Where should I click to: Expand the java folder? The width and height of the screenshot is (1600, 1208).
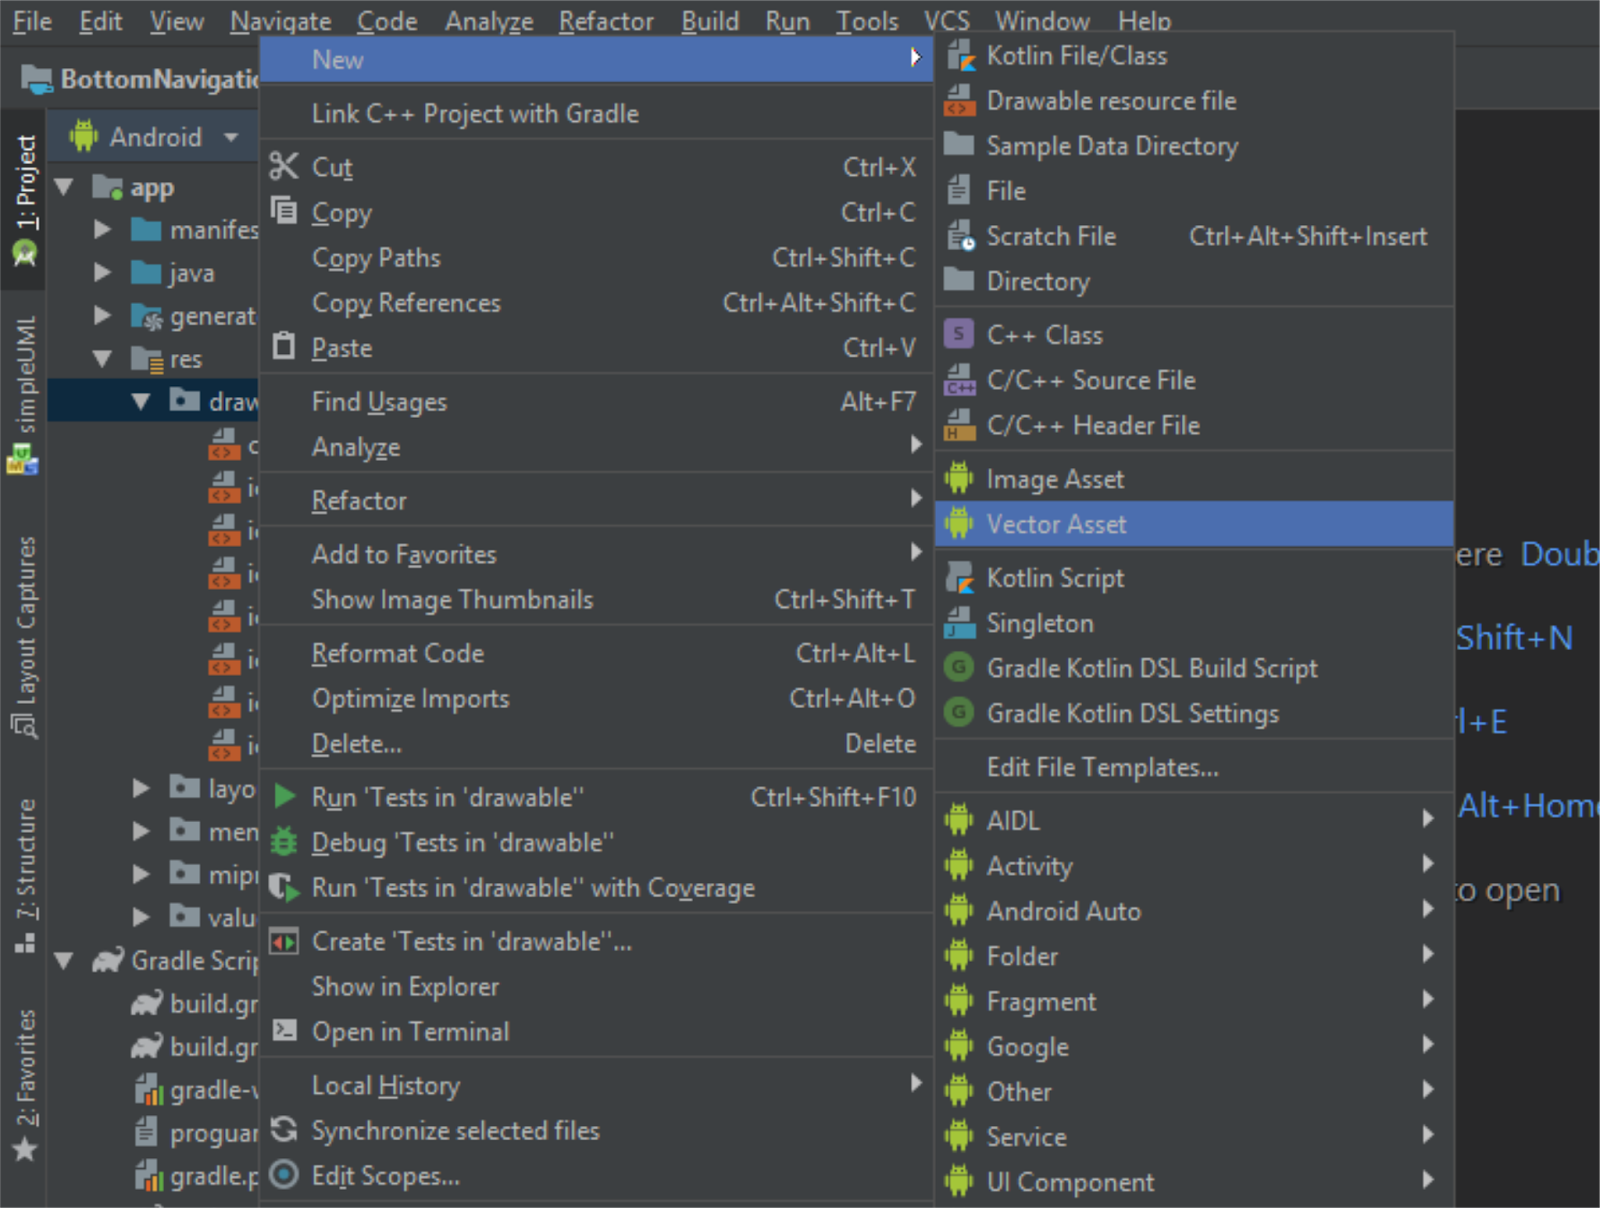pyautogui.click(x=102, y=273)
